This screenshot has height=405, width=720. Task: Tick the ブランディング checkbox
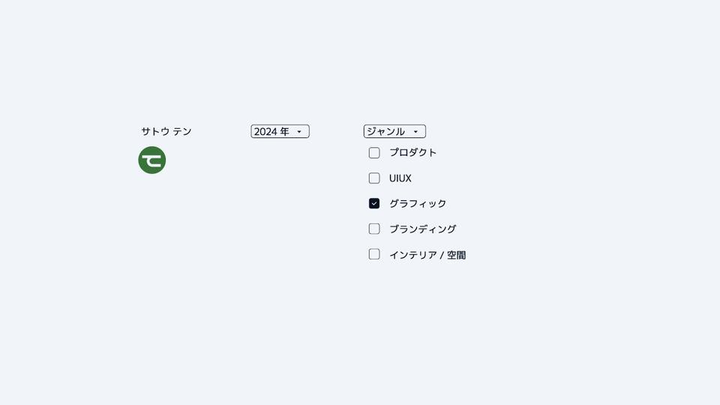coord(374,229)
